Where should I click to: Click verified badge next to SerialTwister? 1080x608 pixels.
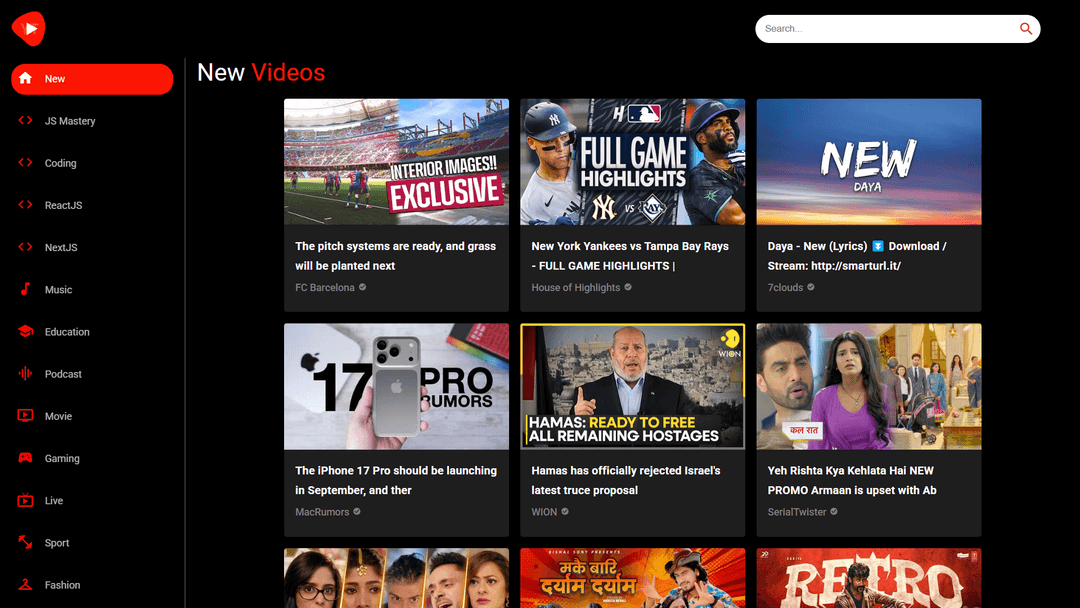pos(834,512)
